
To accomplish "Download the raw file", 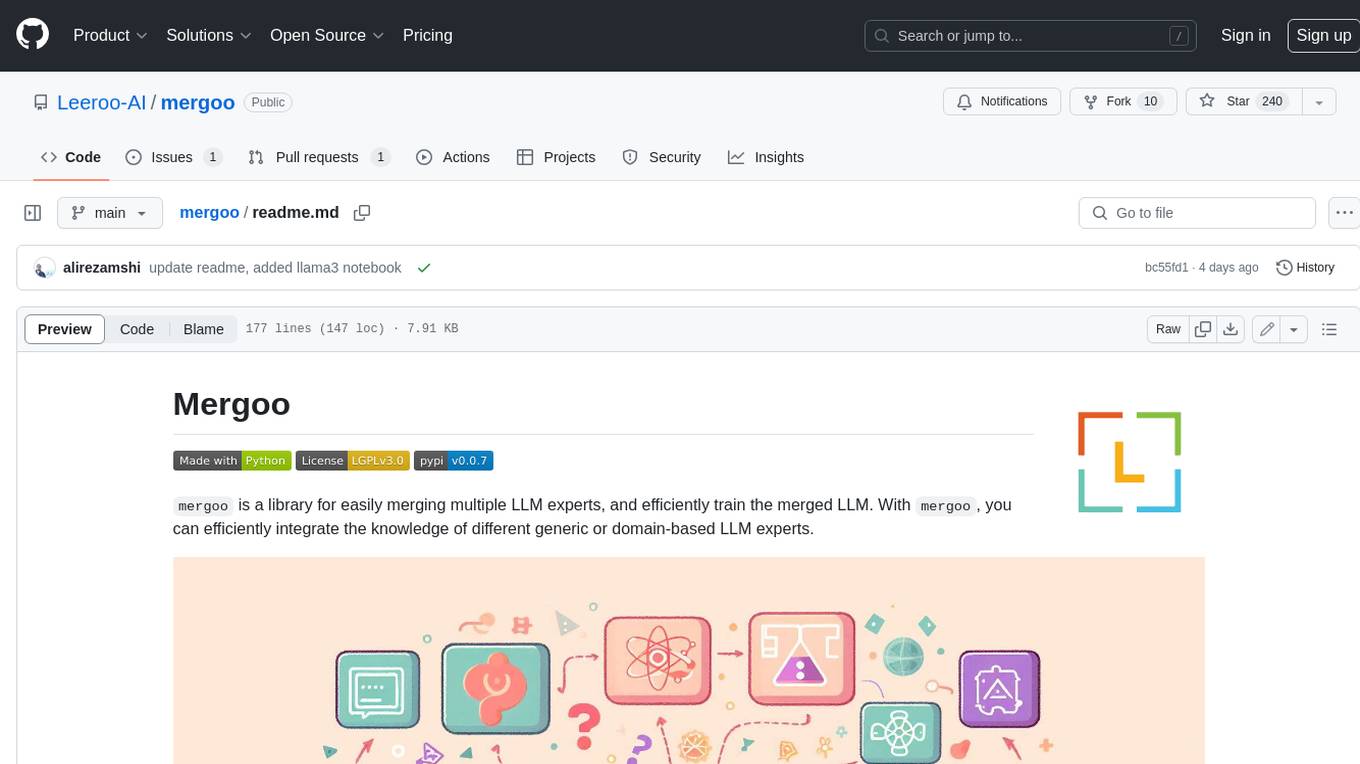I will point(1232,329).
